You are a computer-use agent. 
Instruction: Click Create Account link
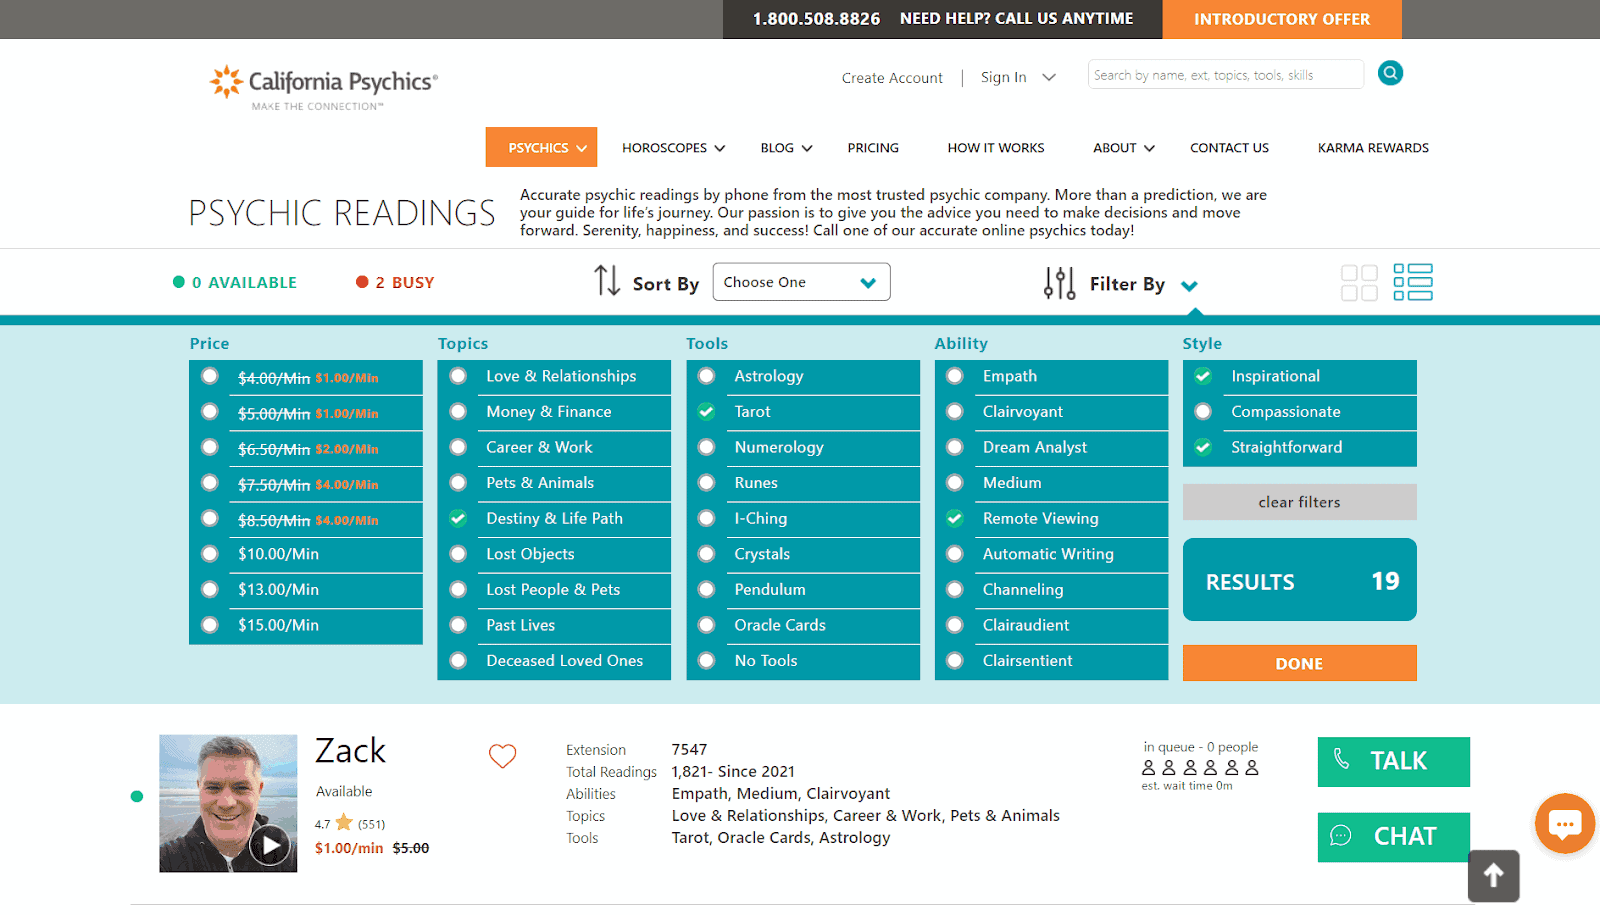[892, 78]
